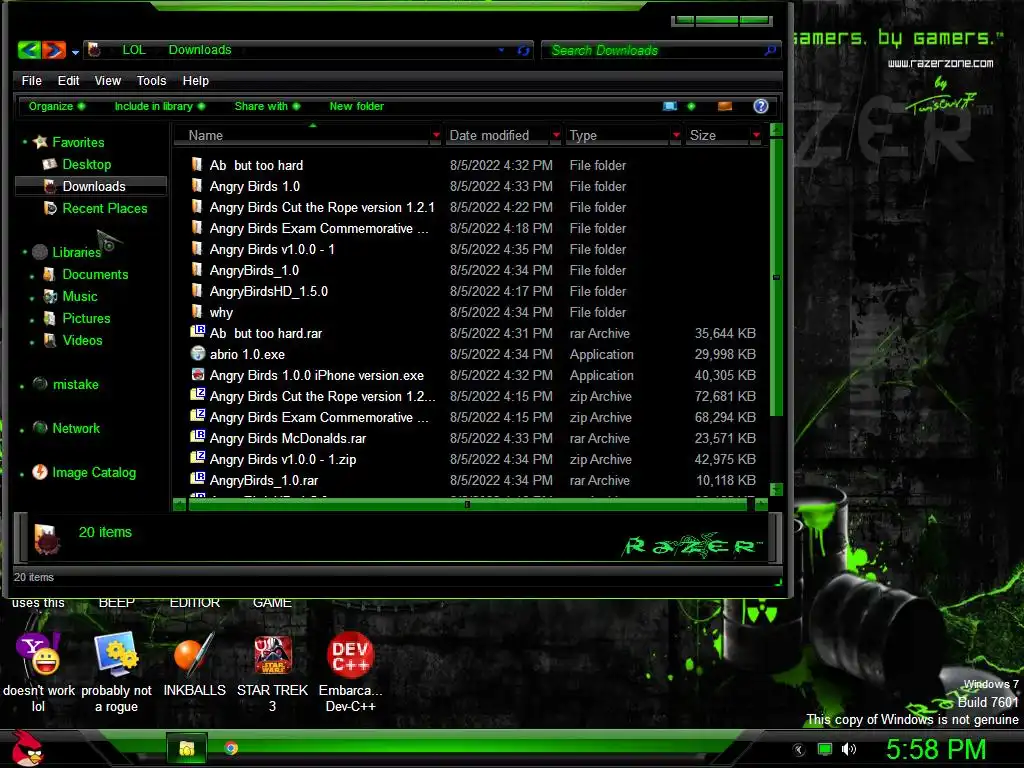Screen dimensions: 1024x768
Task: Open the Share with dropdown
Action: click(x=267, y=106)
